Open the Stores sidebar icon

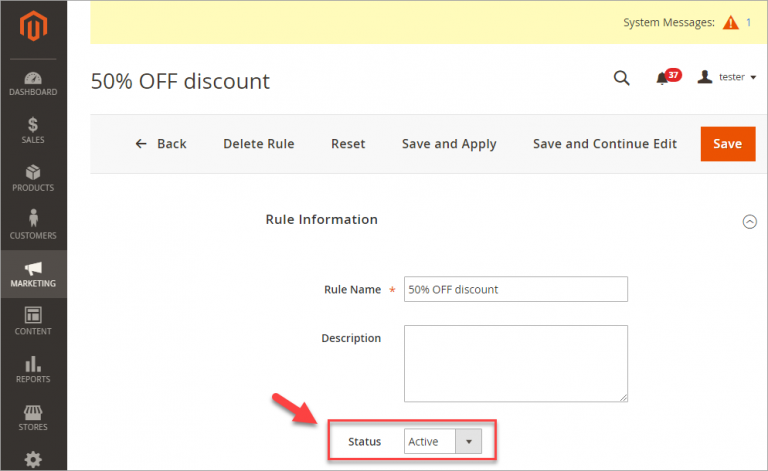(x=33, y=416)
